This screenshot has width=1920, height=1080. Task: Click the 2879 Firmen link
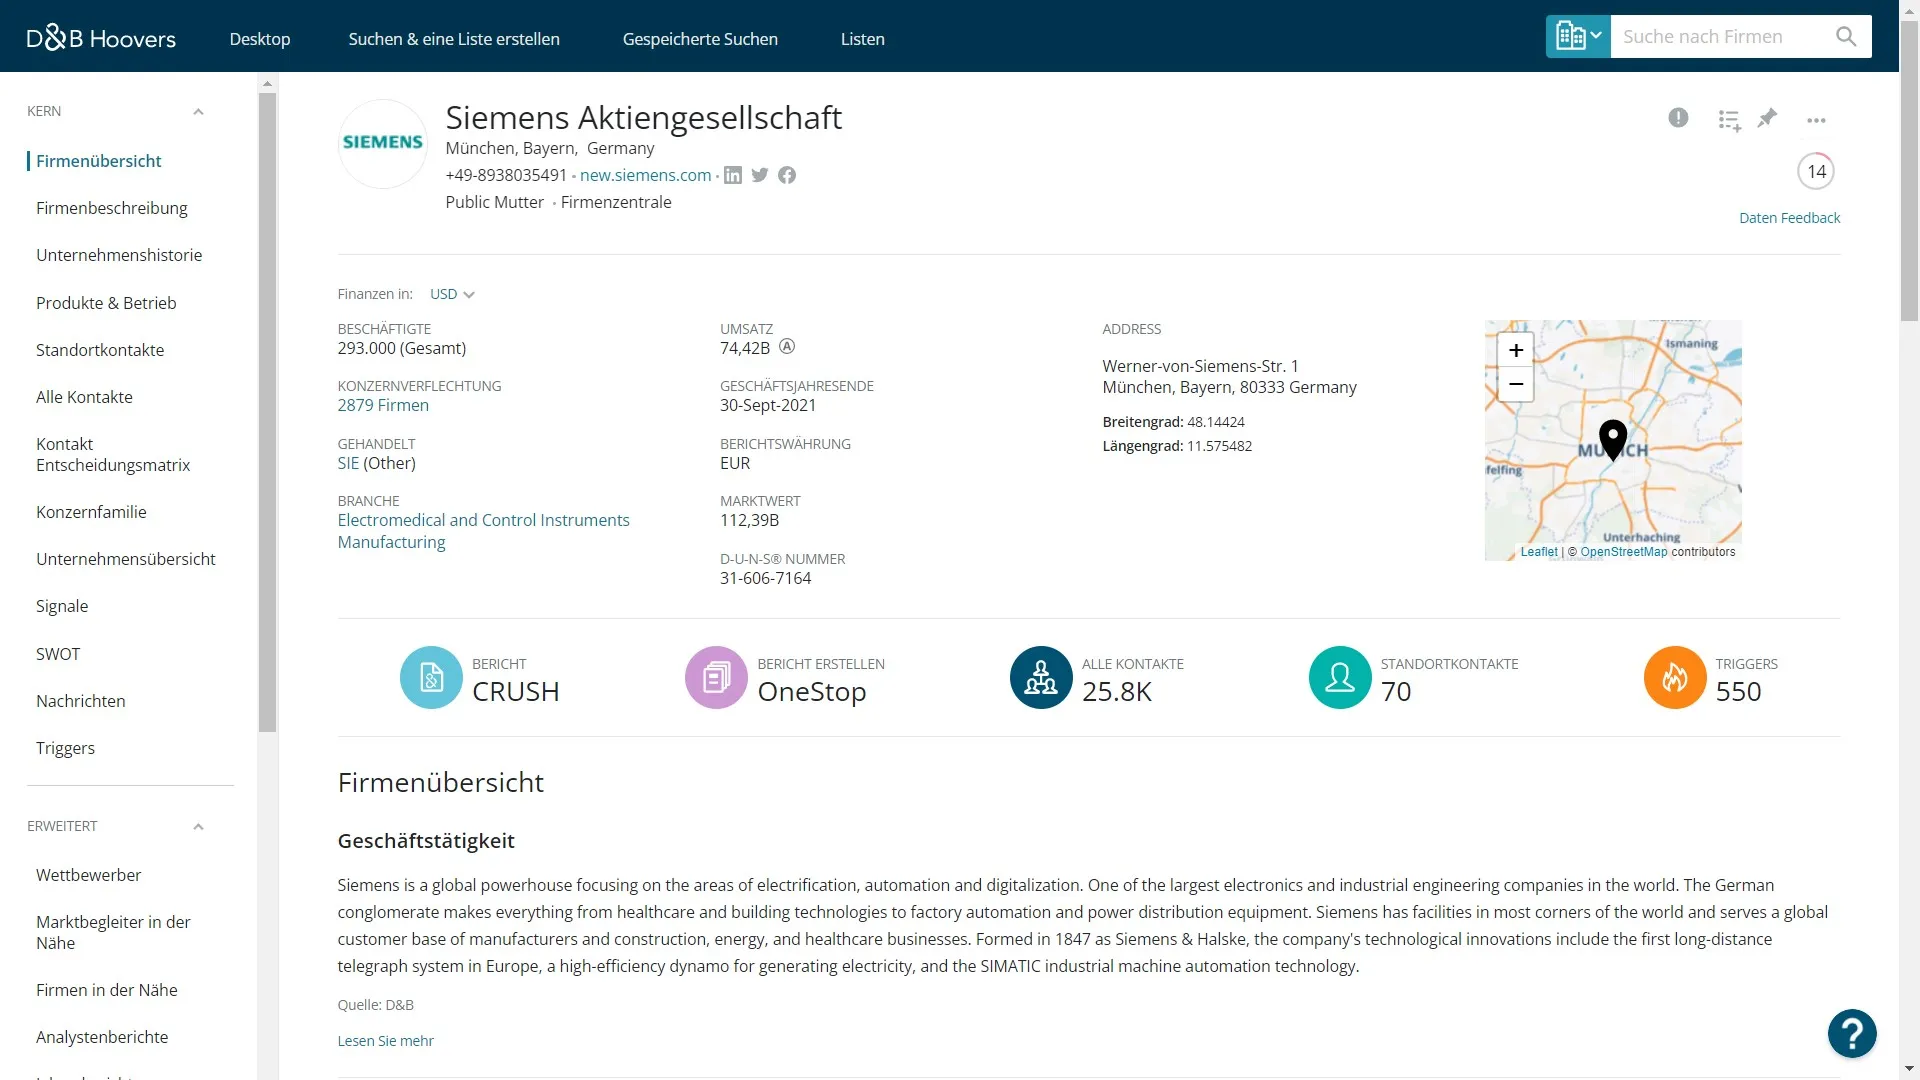(x=383, y=405)
